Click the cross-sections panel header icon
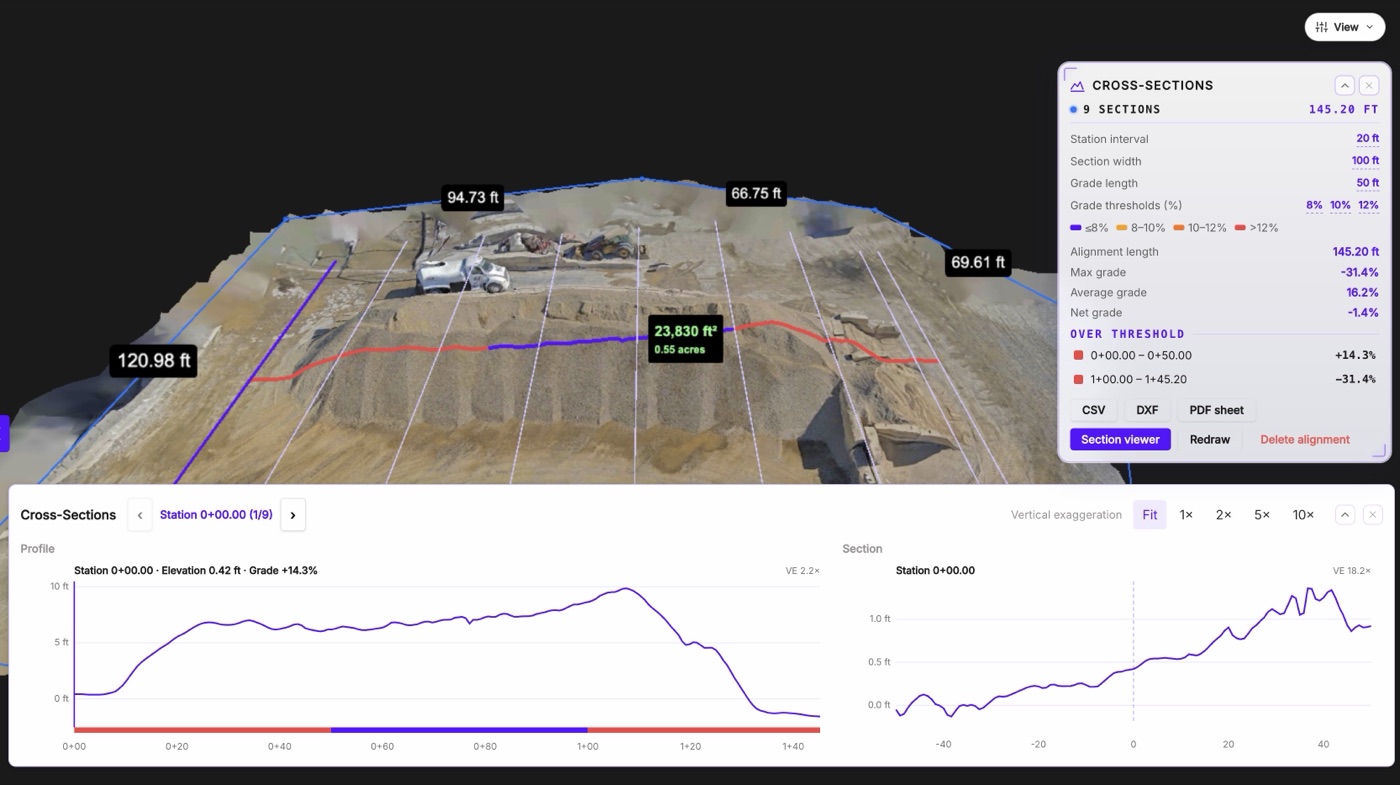The width and height of the screenshot is (1400, 785). coord(1077,86)
